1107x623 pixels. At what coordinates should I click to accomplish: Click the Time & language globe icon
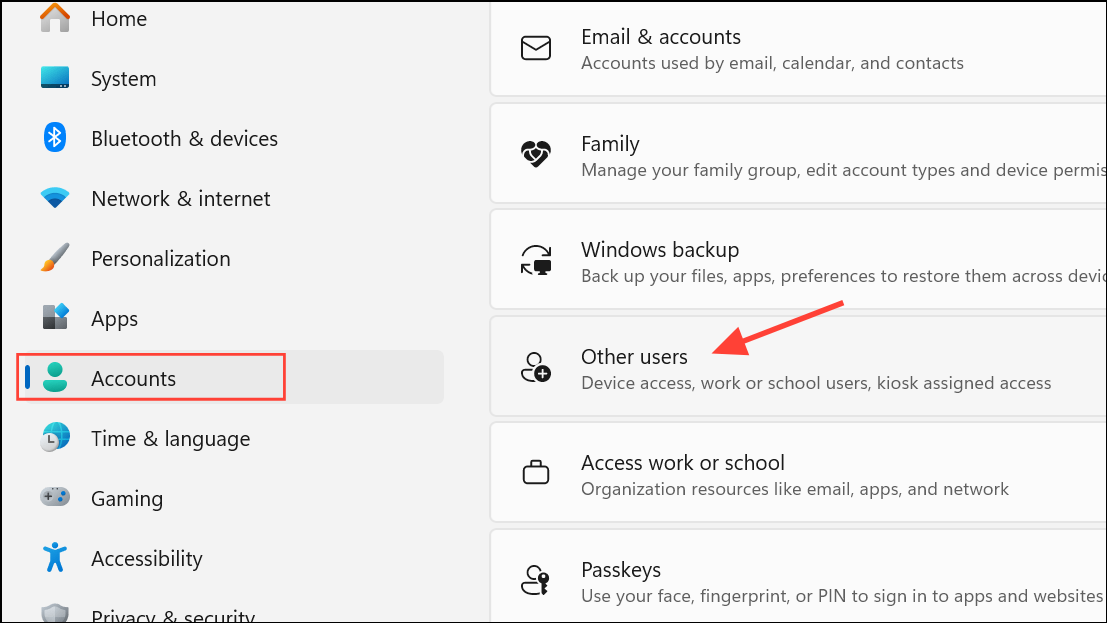[x=54, y=437]
